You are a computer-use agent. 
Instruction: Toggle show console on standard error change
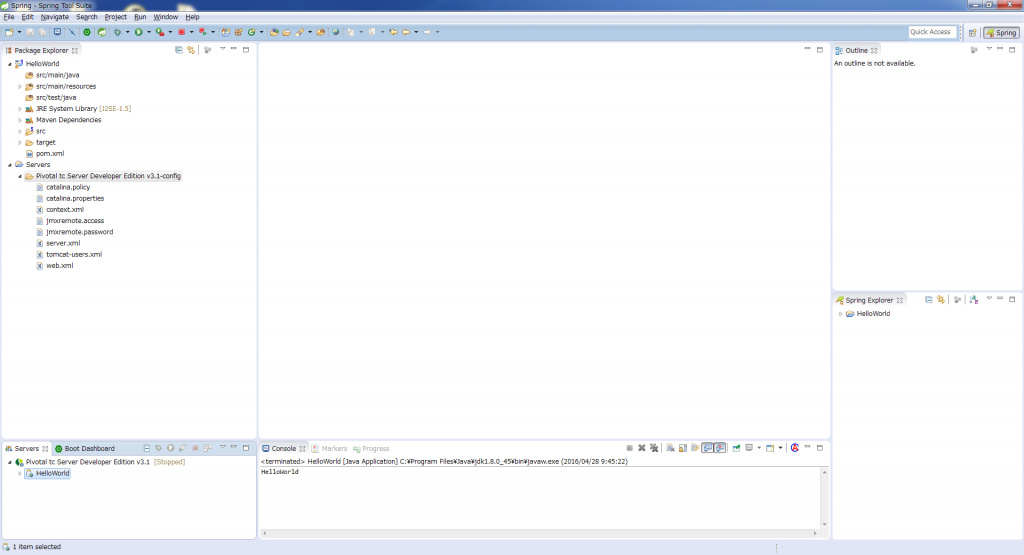(x=720, y=448)
